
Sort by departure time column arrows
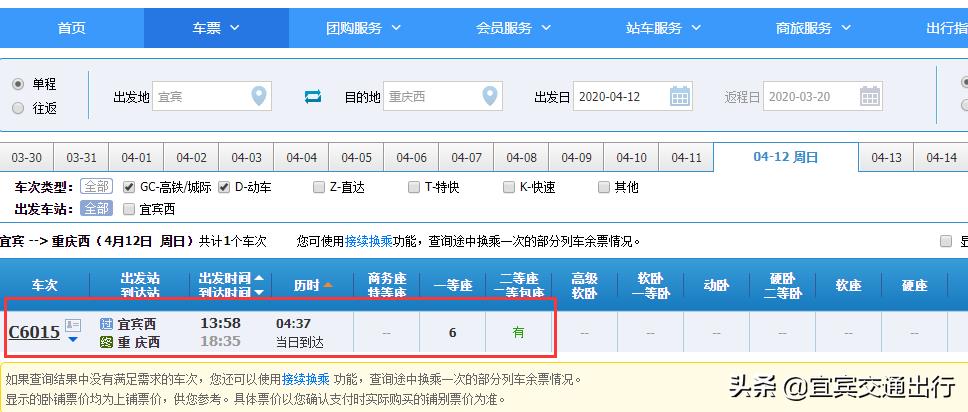tap(259, 285)
